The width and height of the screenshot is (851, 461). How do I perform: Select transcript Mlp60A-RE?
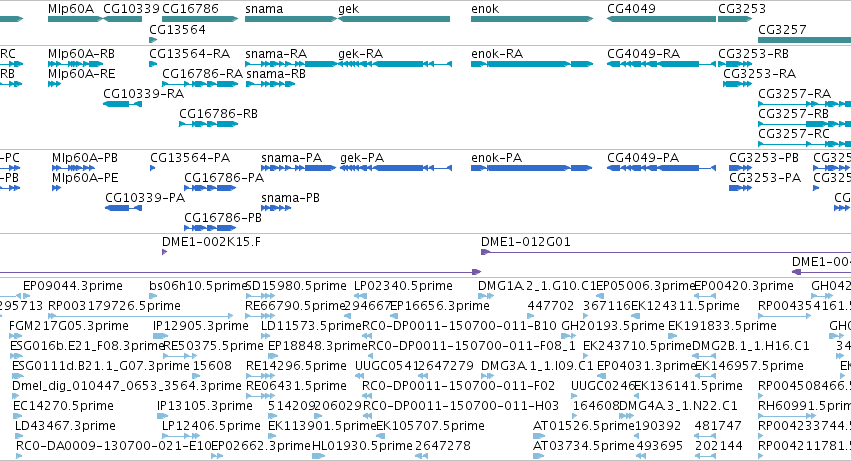coord(81,74)
